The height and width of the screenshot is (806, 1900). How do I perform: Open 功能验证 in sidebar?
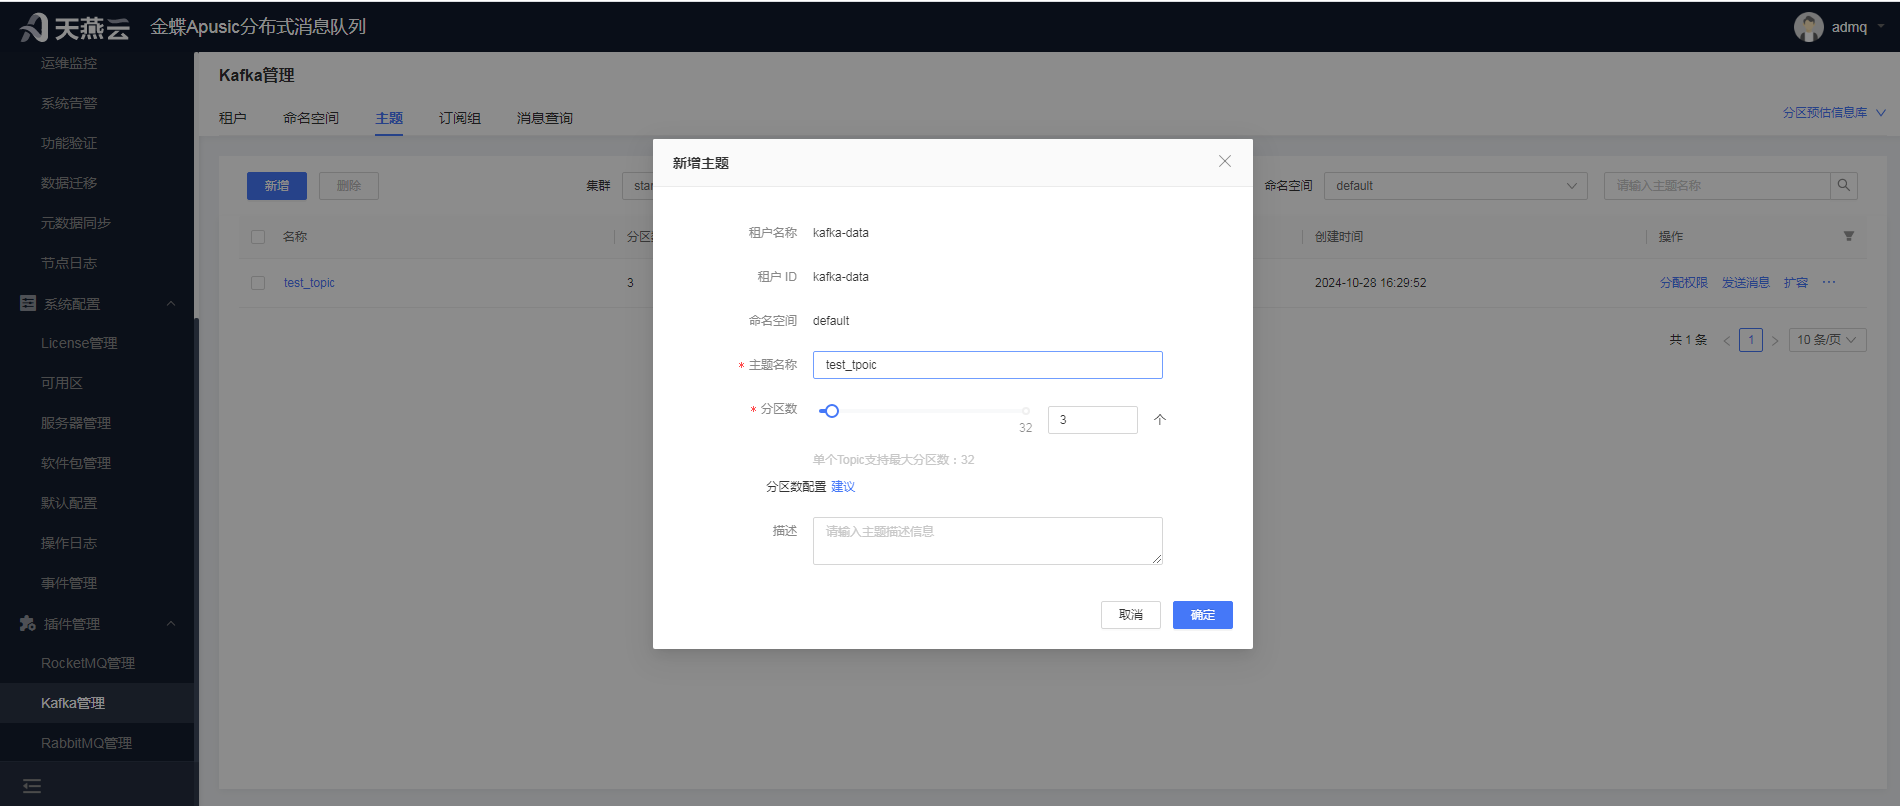[69, 143]
